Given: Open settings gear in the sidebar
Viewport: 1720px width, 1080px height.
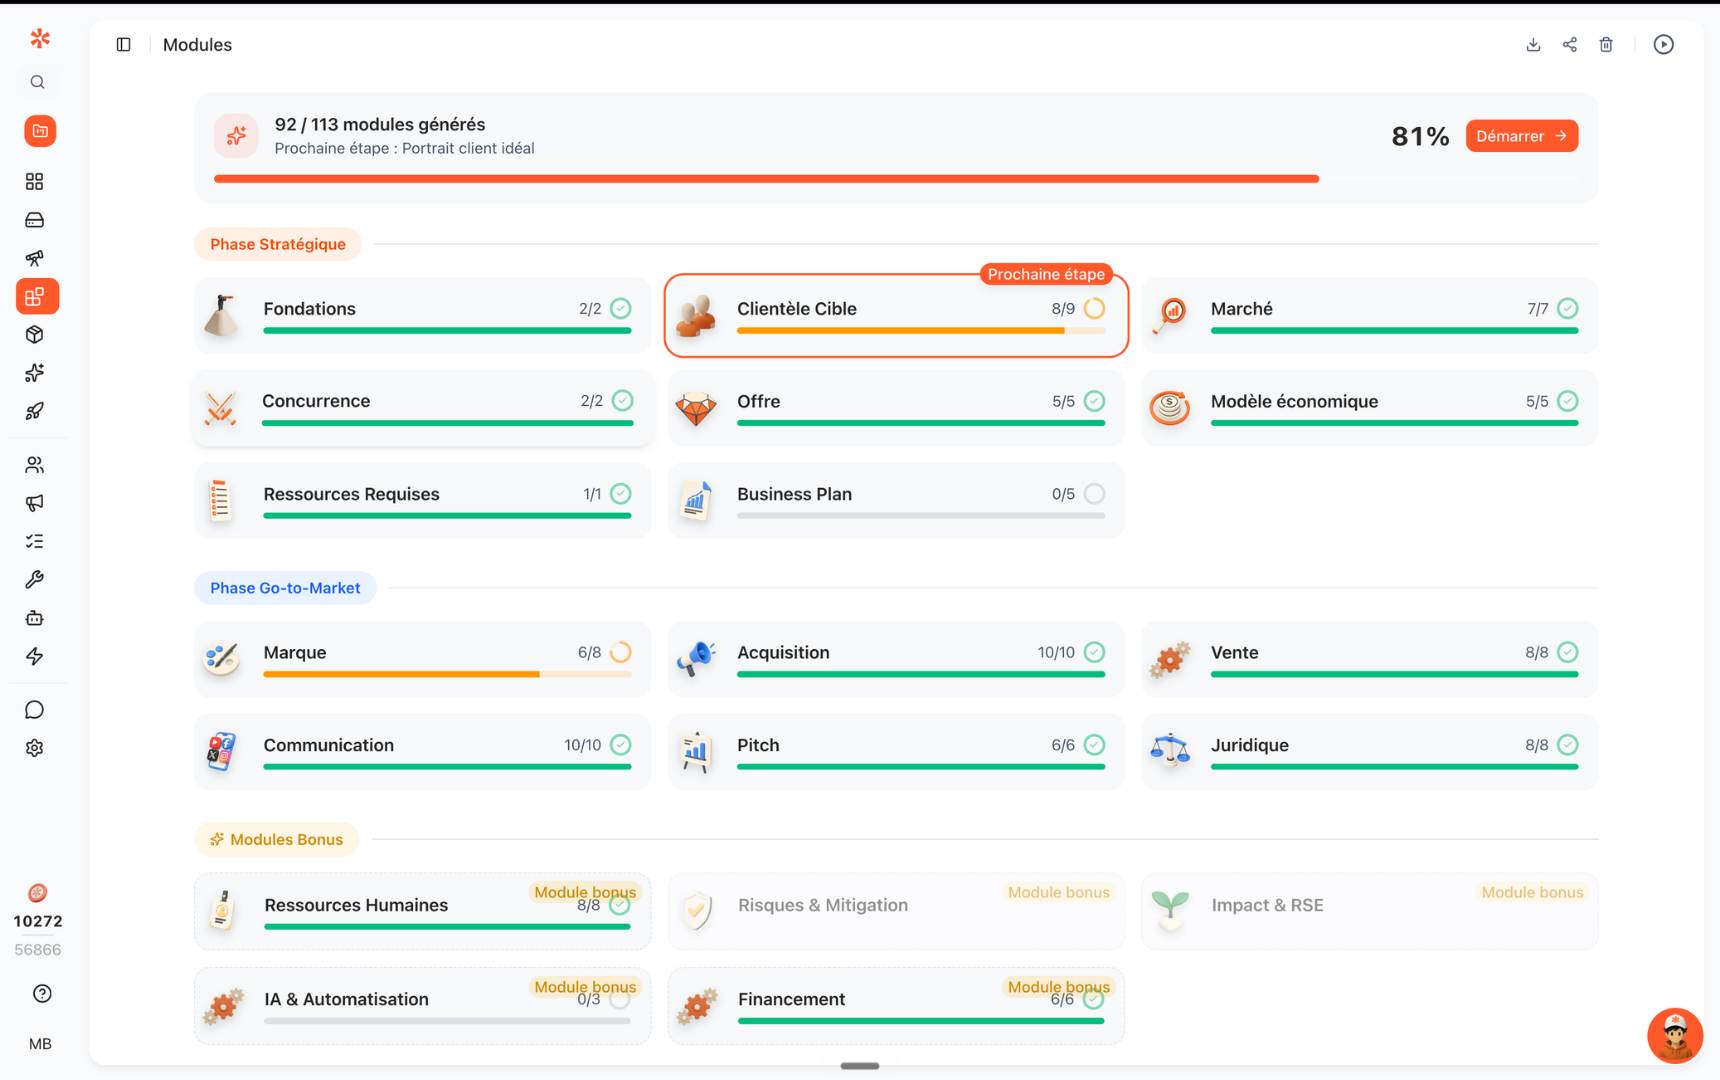Looking at the screenshot, I should 35,748.
